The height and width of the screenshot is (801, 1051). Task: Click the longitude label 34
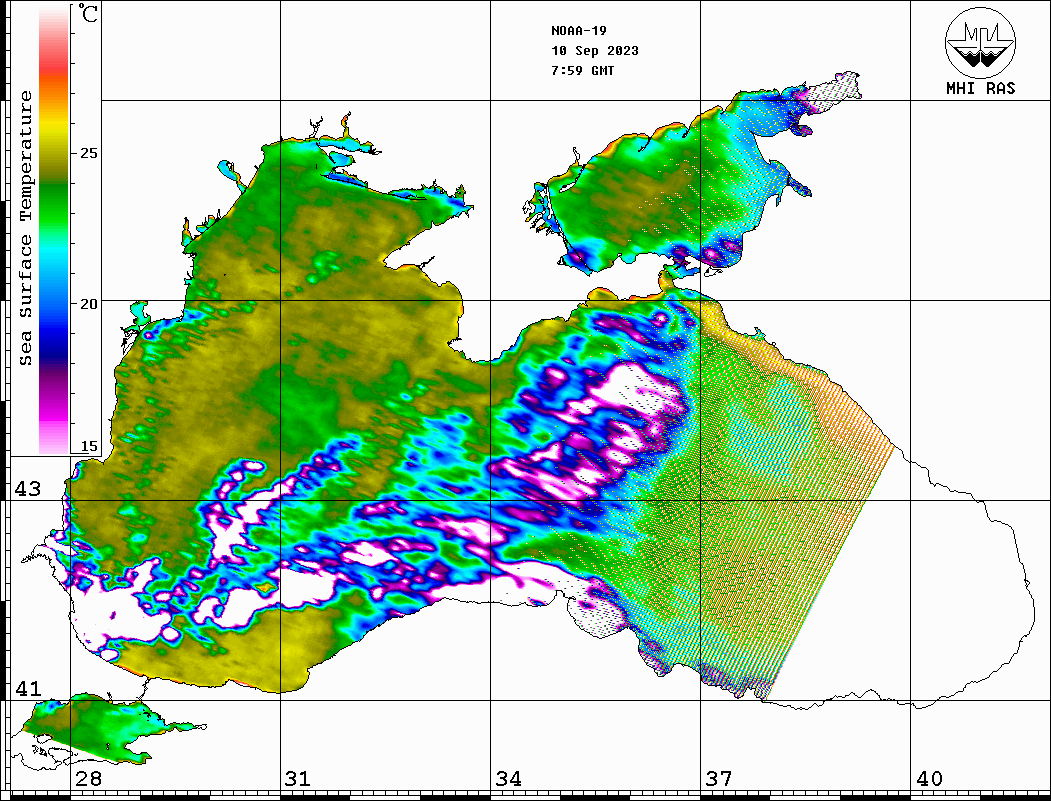tap(508, 779)
